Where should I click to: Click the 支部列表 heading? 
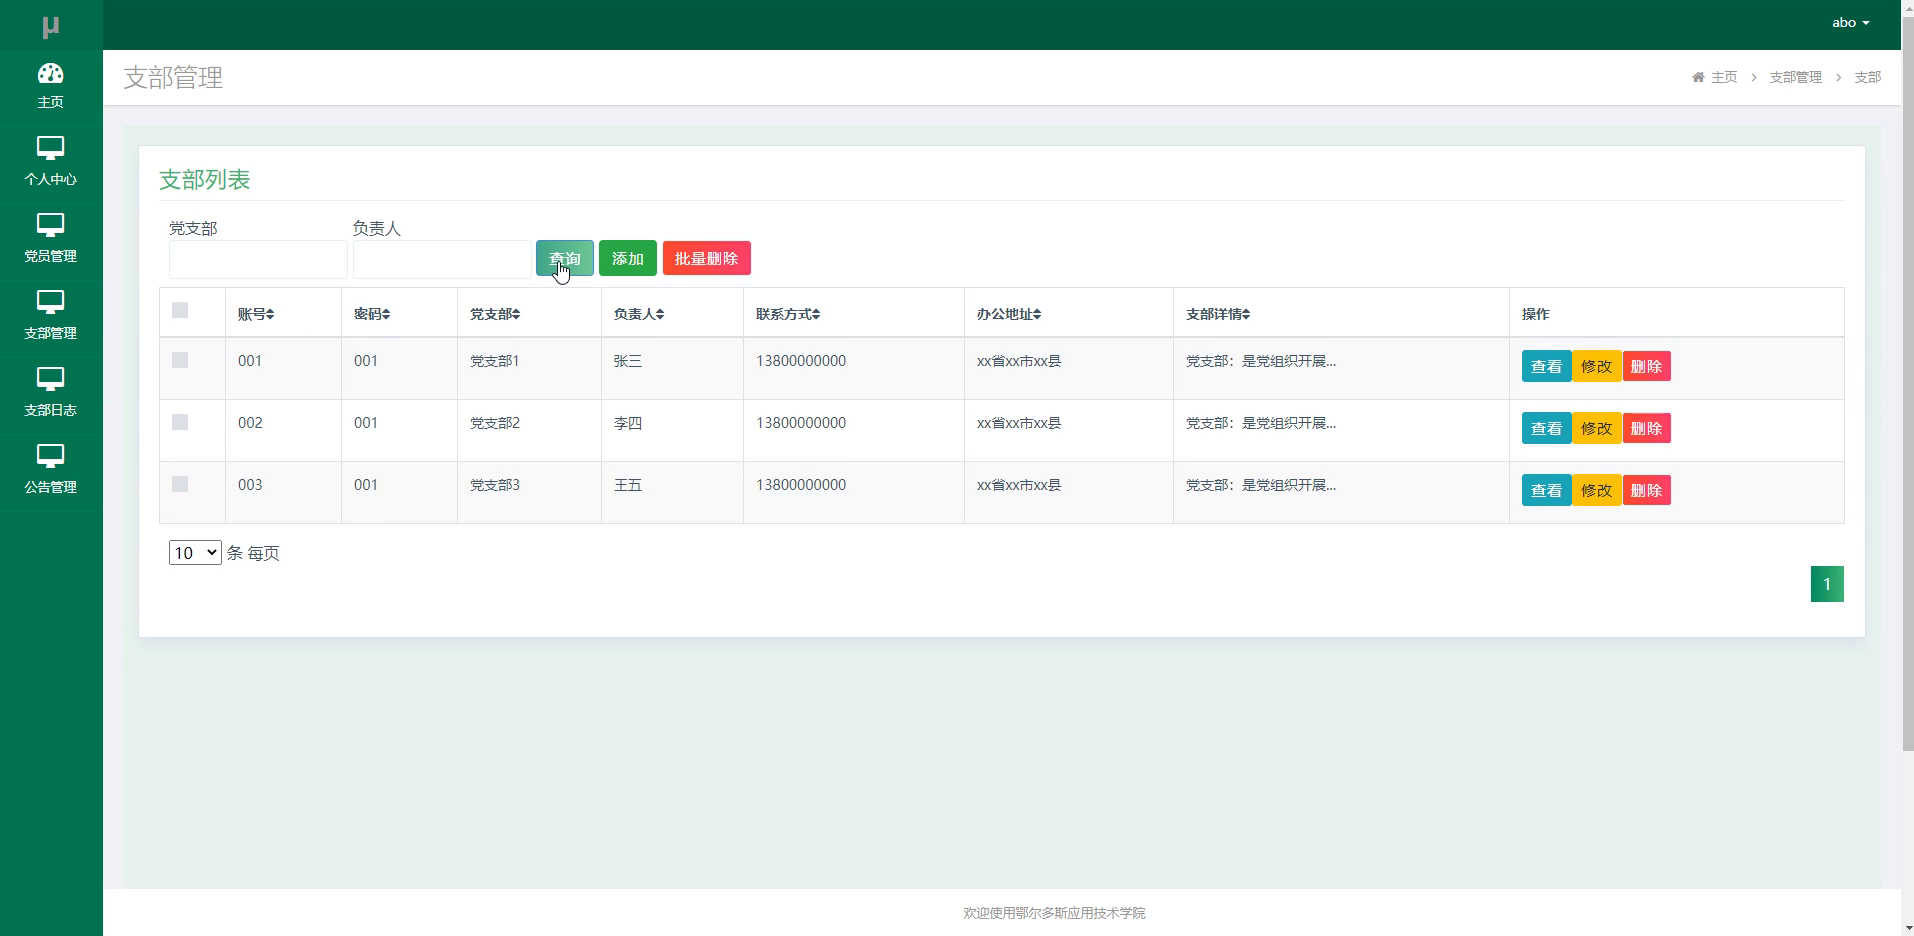click(205, 180)
